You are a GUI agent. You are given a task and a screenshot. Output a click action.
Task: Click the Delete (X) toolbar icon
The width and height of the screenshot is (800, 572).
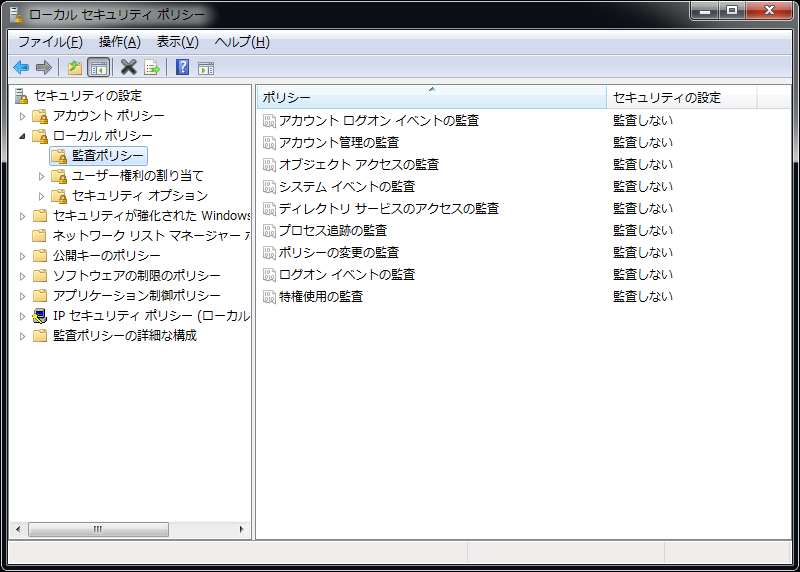(129, 67)
